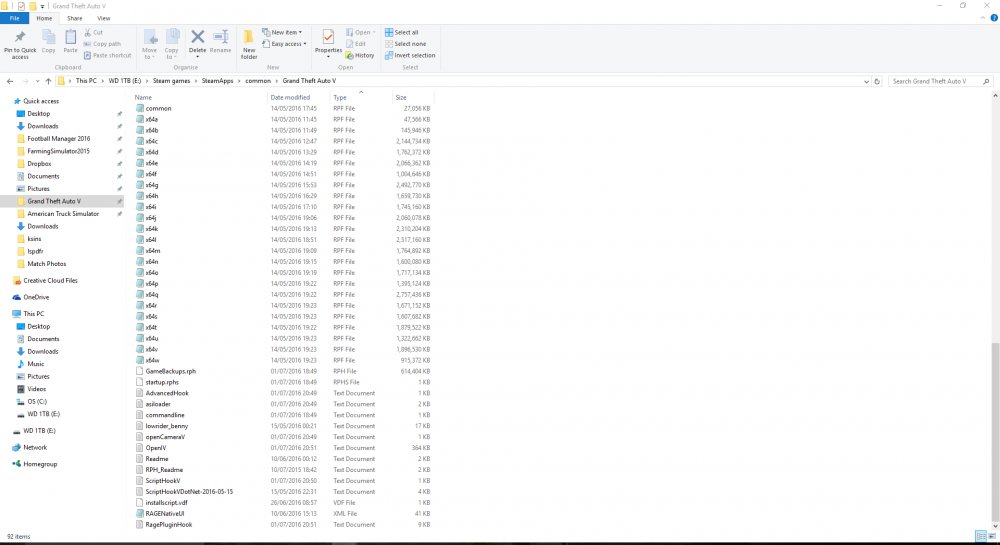Click the Select all icon
The image size is (1000, 545).
[389, 32]
